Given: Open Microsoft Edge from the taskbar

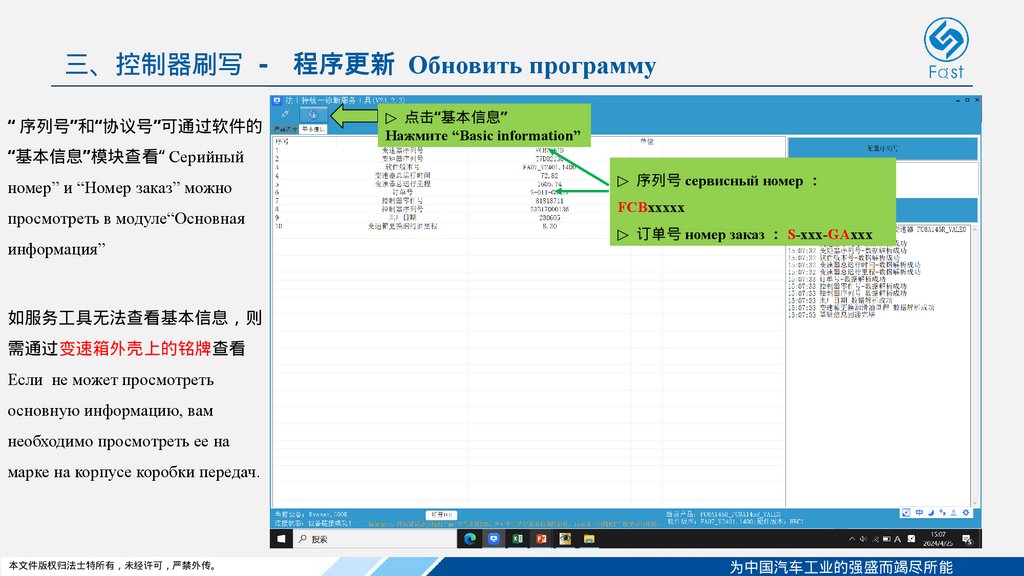Looking at the screenshot, I should coord(470,539).
